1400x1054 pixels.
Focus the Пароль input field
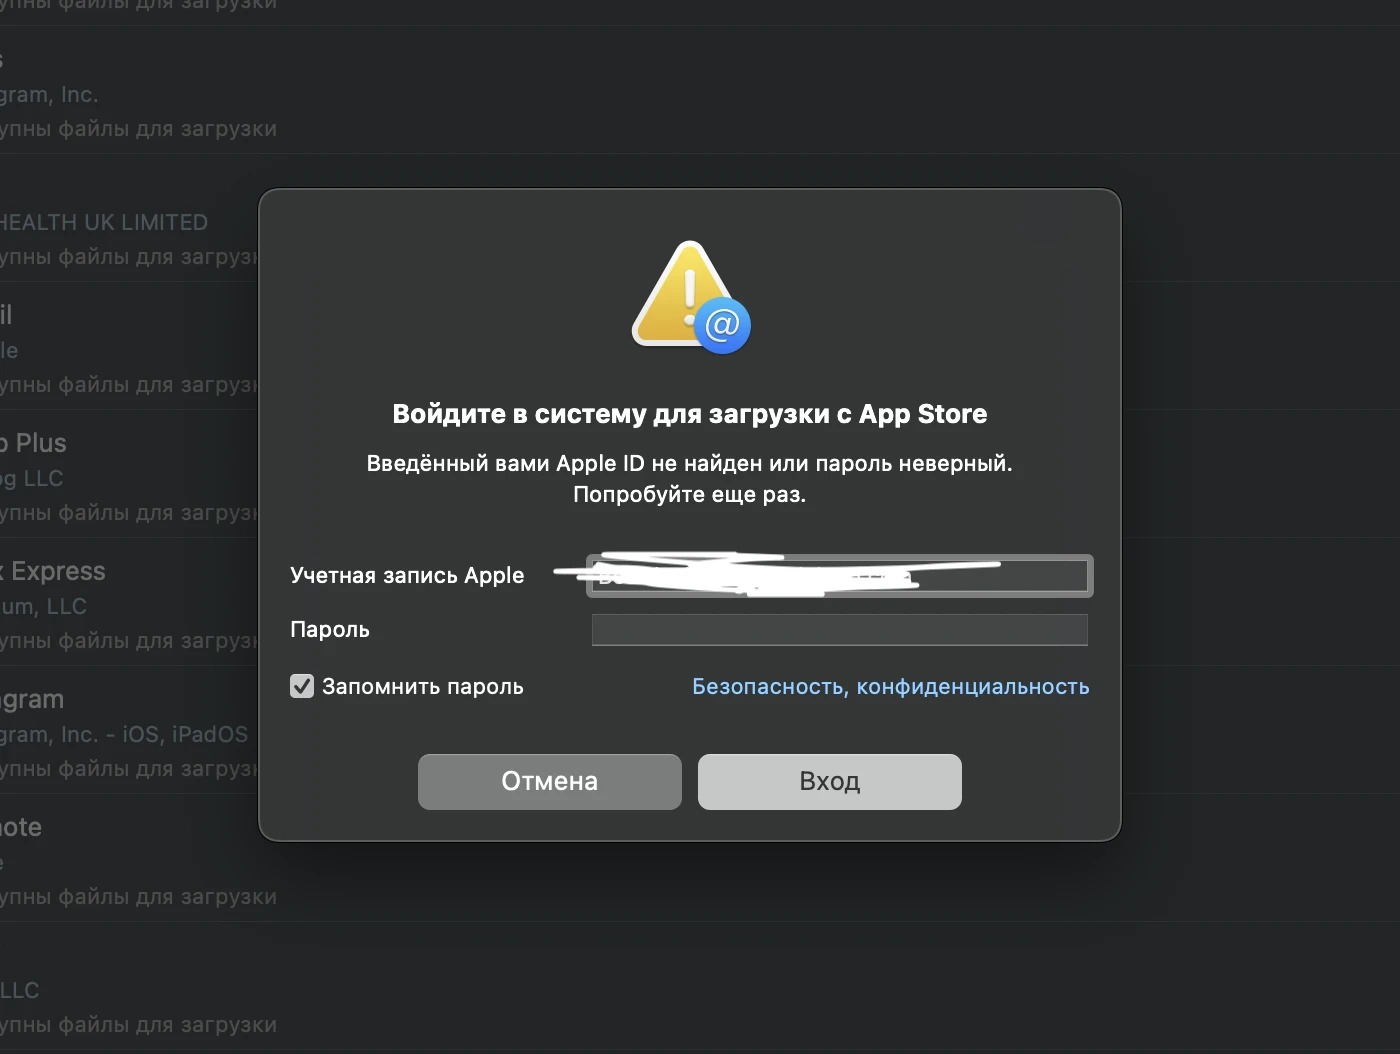click(x=840, y=630)
